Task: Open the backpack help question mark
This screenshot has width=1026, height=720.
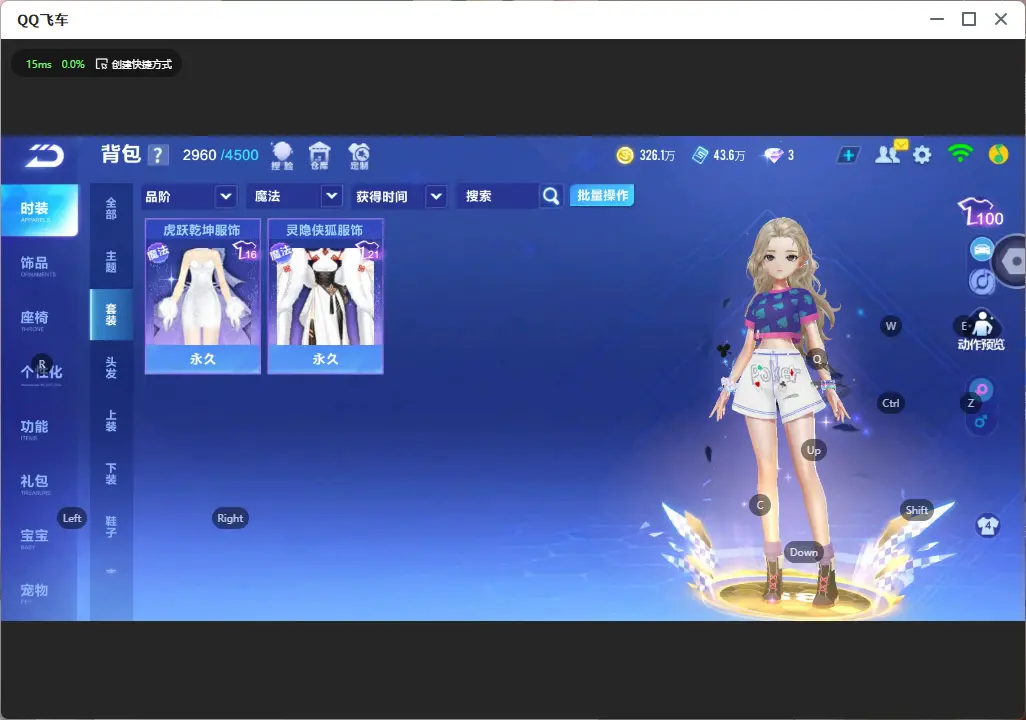Action: tap(158, 156)
